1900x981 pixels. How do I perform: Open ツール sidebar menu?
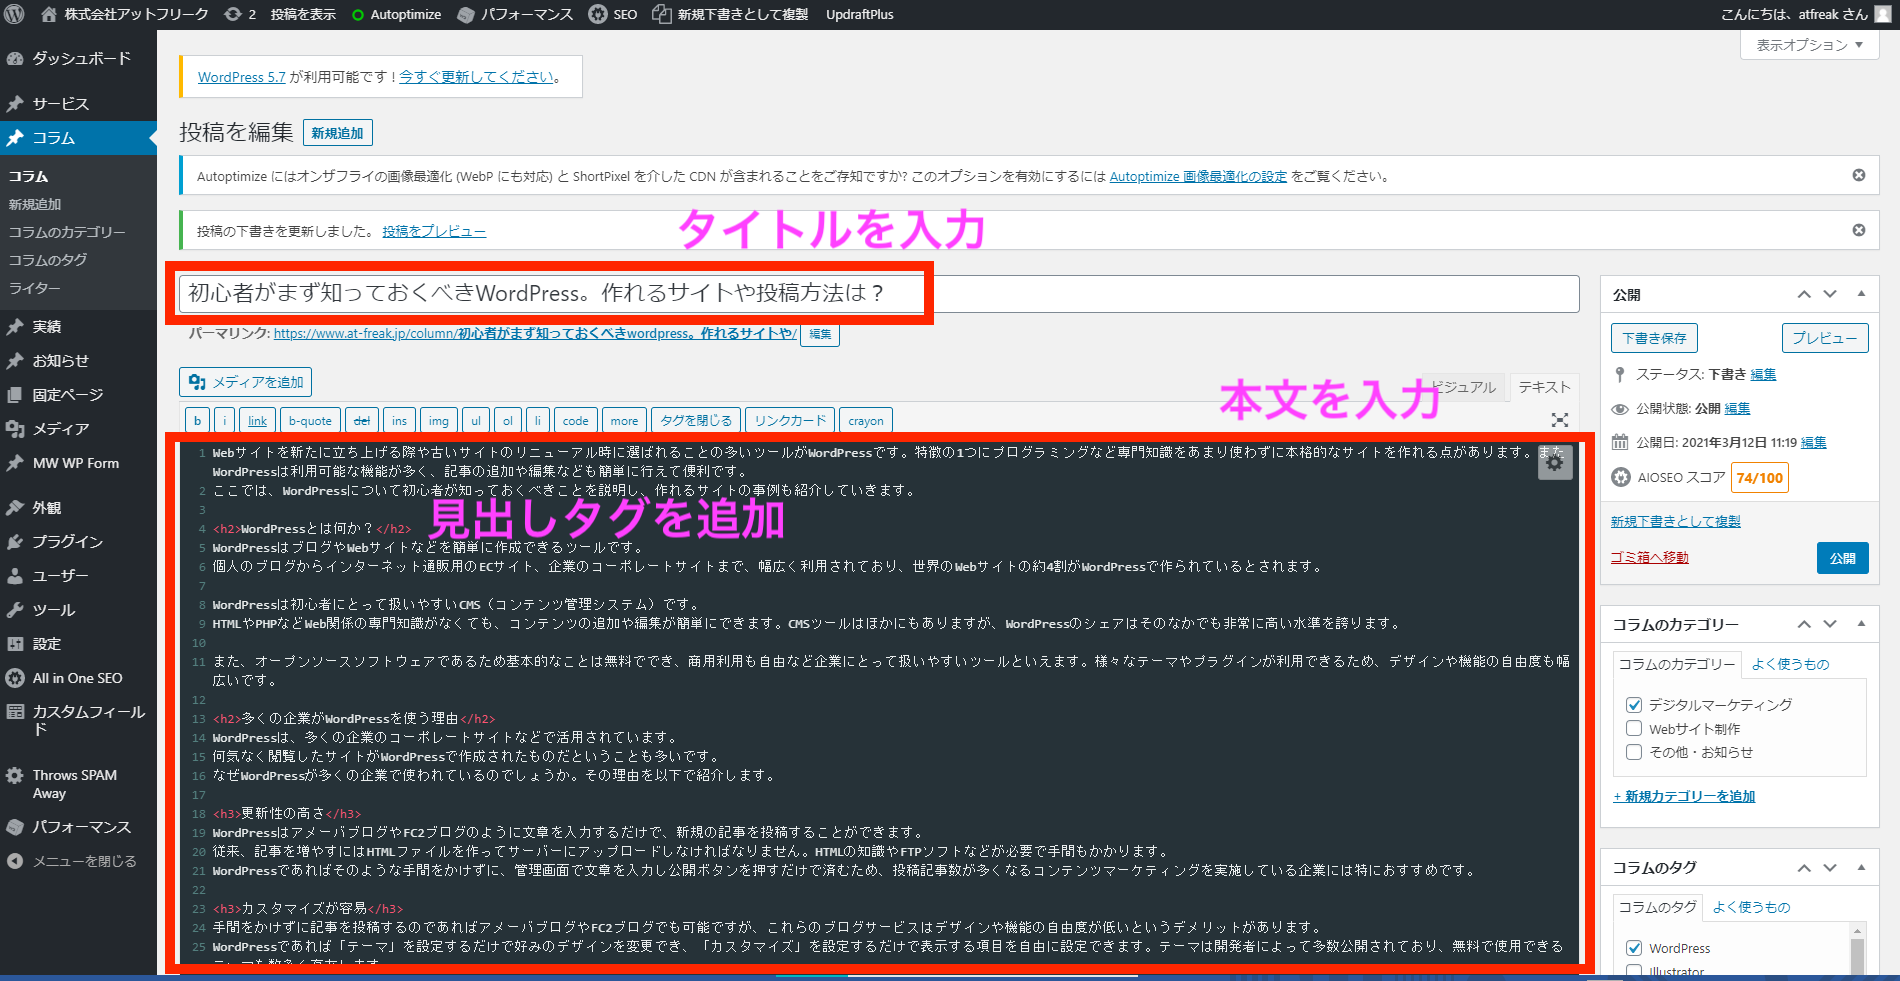click(x=78, y=610)
